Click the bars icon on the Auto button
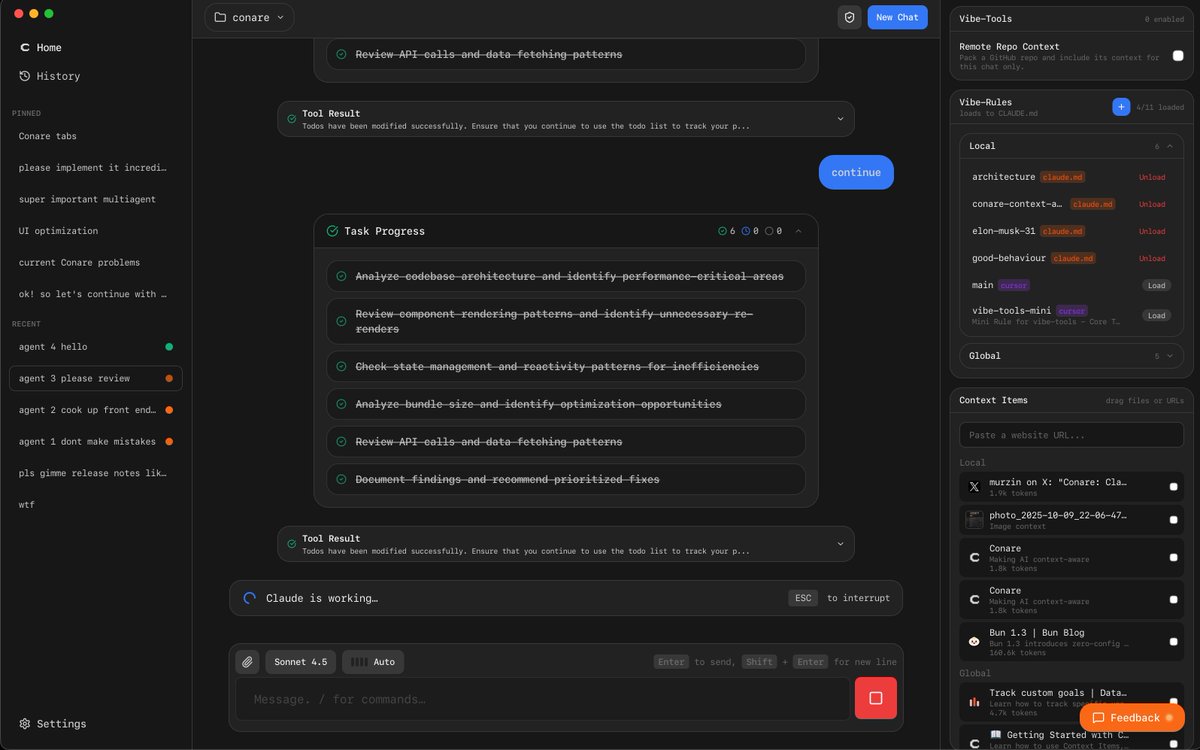 pos(358,662)
